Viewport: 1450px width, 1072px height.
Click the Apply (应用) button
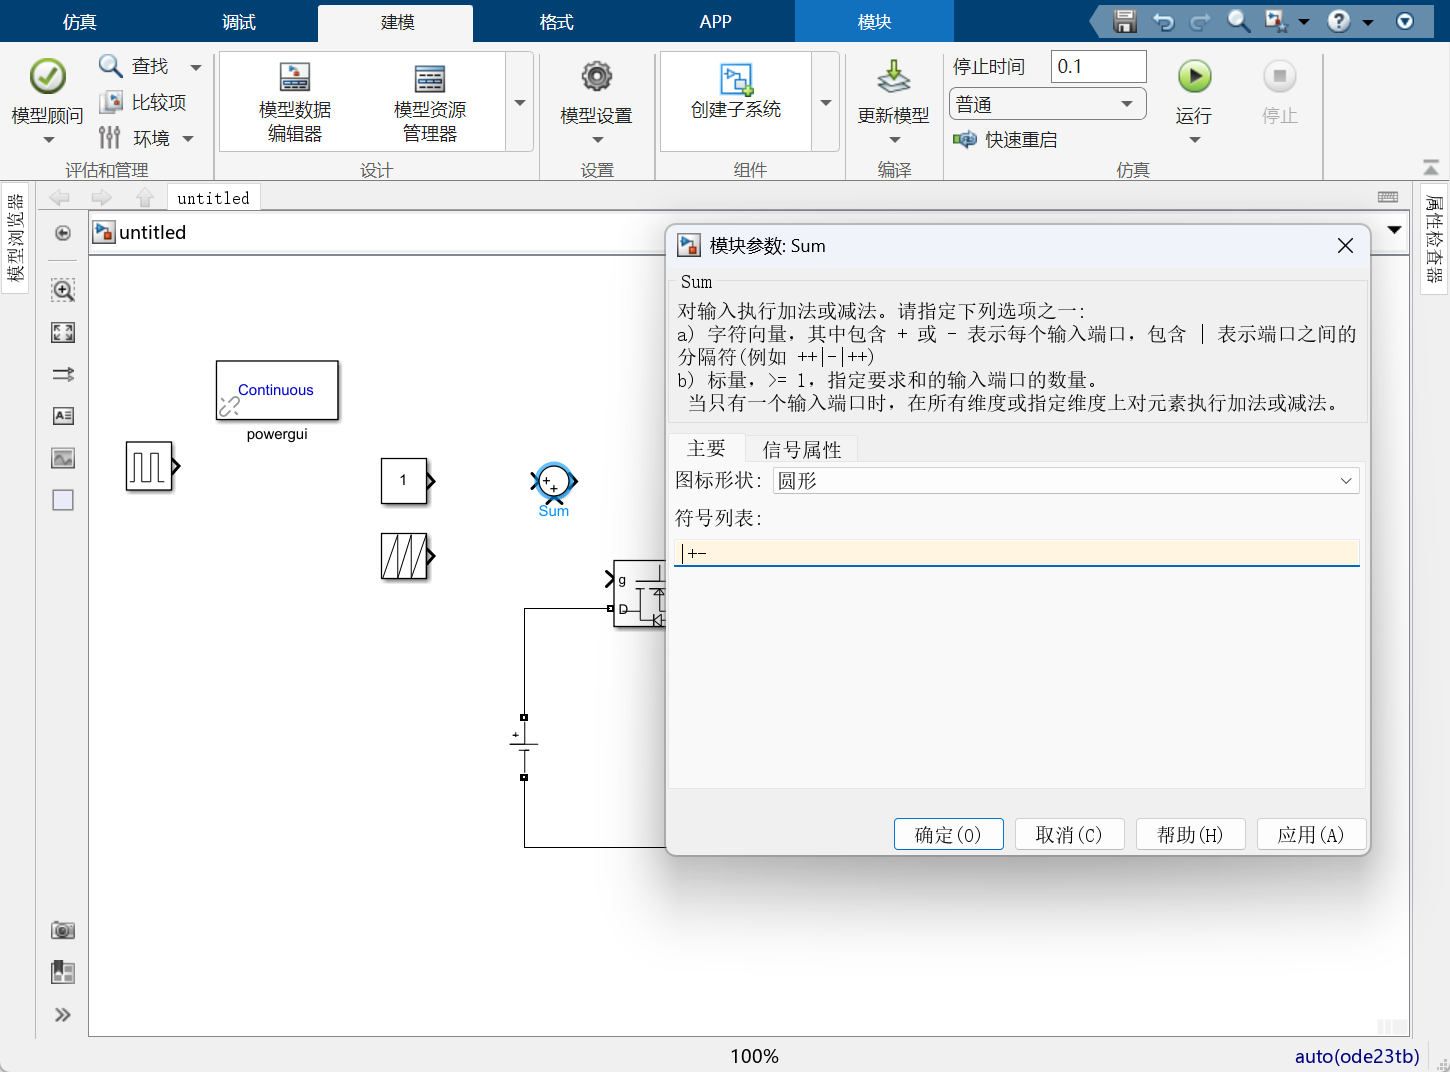[1311, 835]
